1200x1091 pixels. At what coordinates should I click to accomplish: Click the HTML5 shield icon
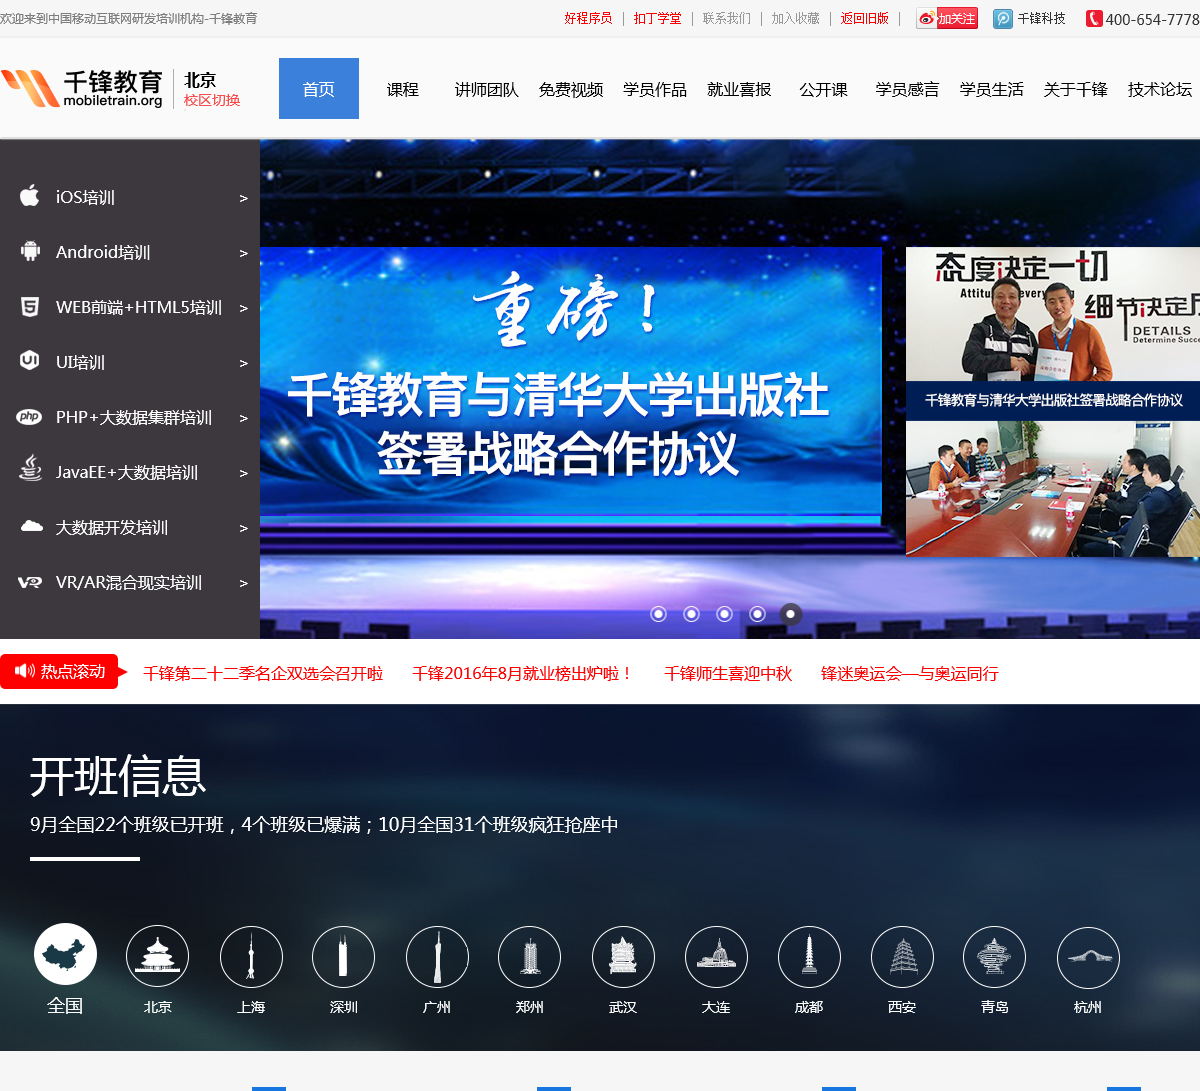(30, 306)
